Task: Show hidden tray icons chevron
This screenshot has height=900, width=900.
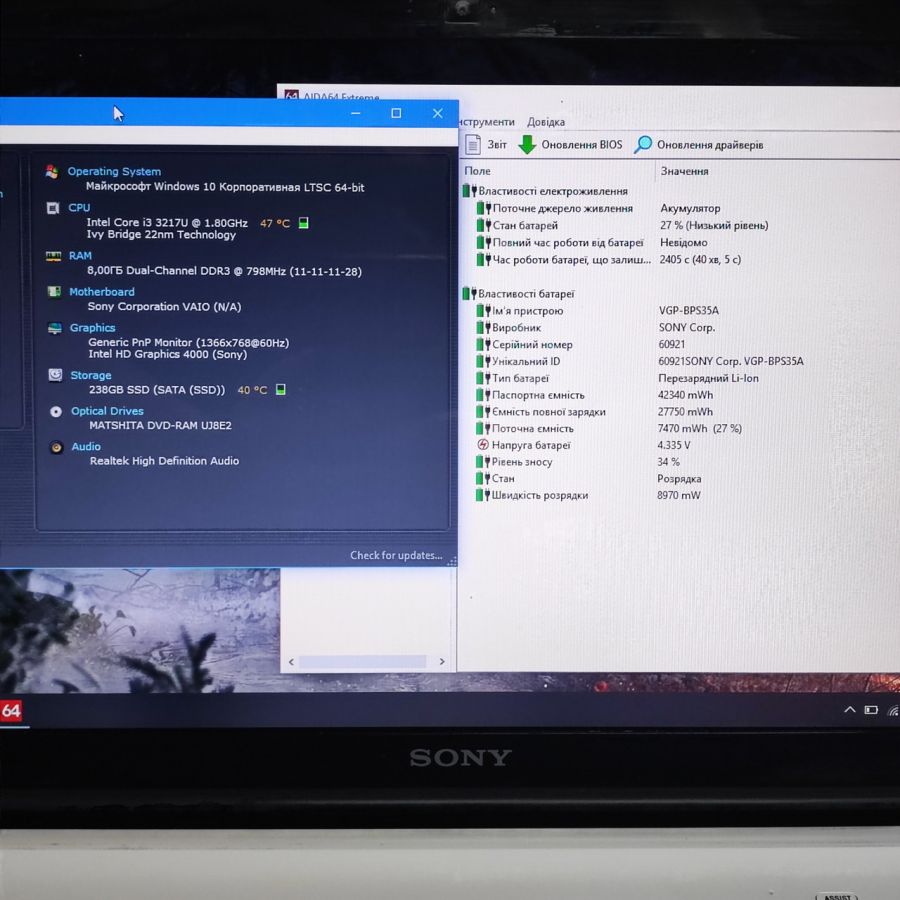Action: [x=850, y=710]
